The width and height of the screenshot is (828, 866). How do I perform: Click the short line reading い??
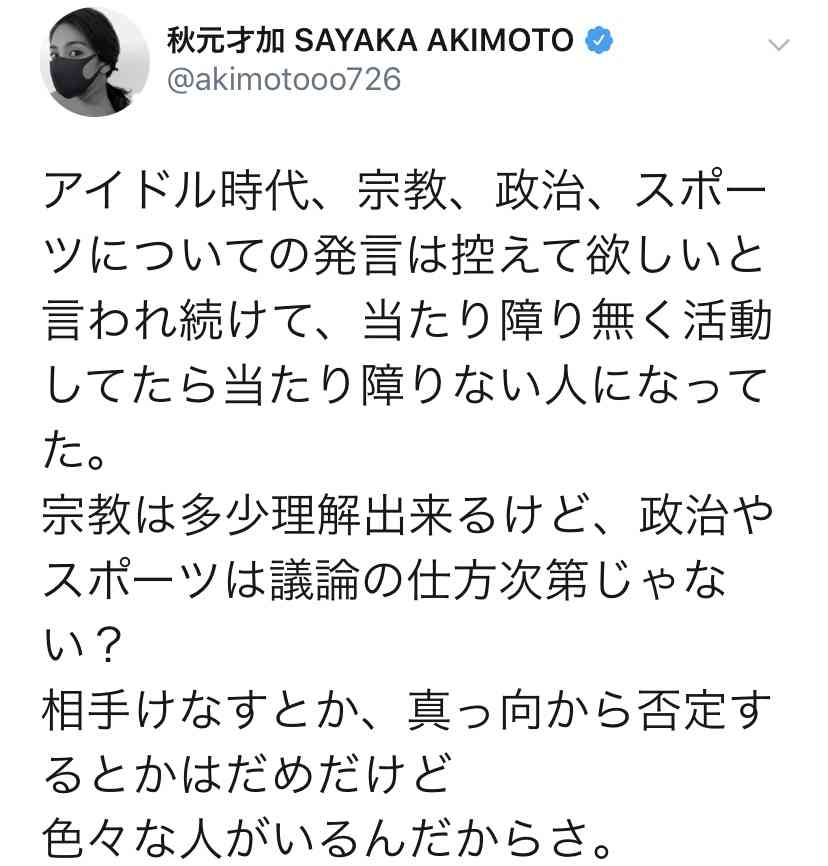(x=82, y=644)
